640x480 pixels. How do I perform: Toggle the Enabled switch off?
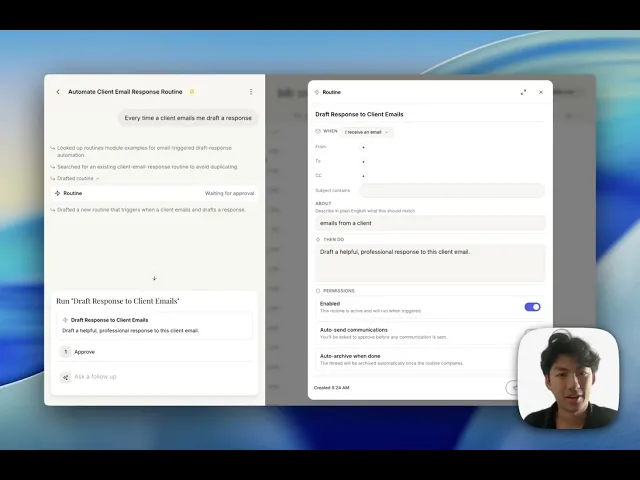click(x=532, y=307)
